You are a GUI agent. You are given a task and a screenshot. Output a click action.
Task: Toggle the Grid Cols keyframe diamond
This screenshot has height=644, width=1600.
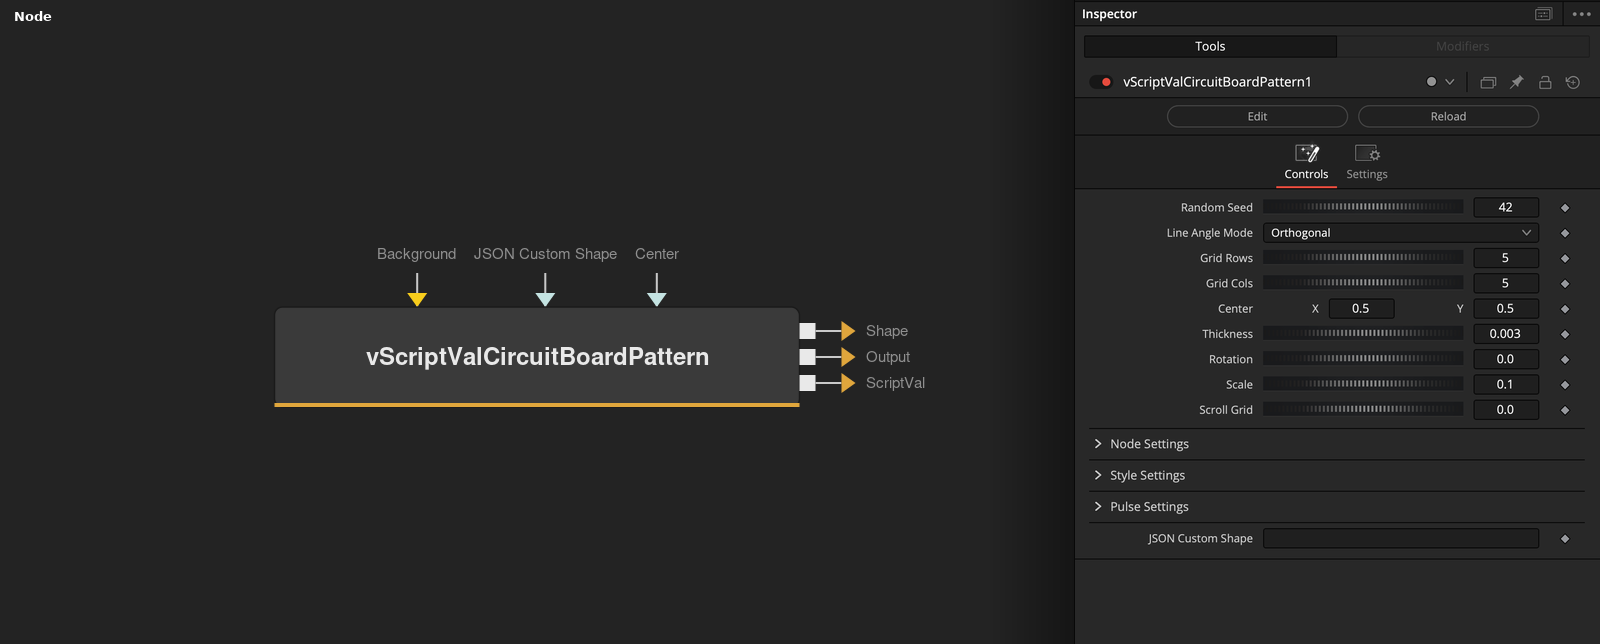tap(1565, 284)
